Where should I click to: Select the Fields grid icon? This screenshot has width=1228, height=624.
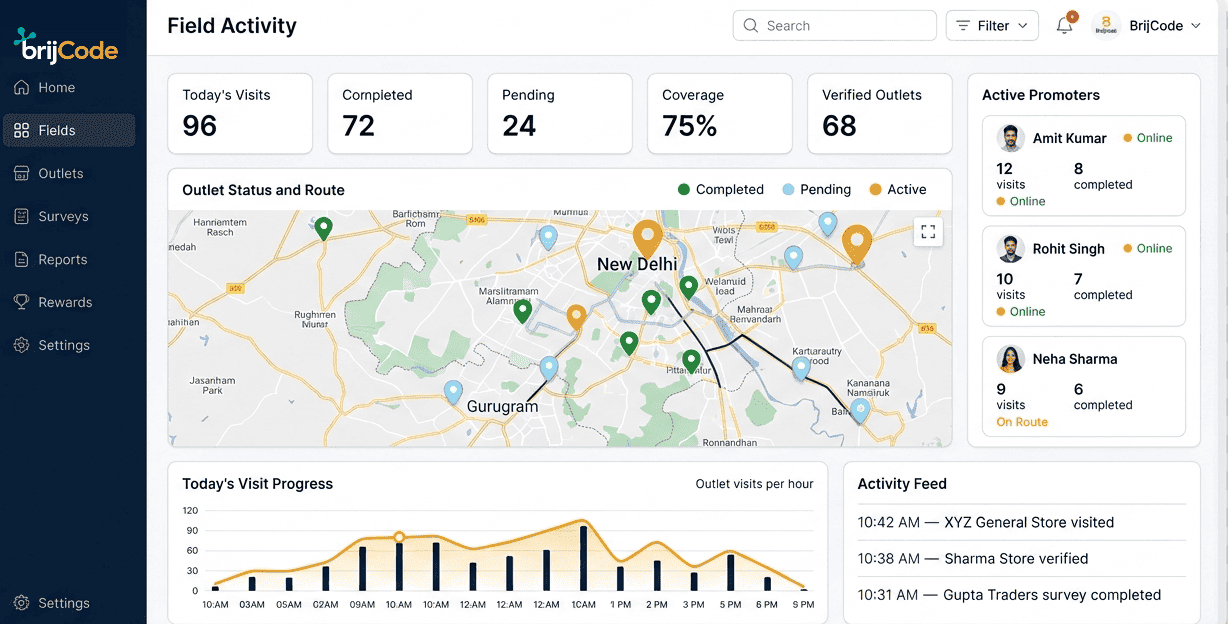point(21,131)
